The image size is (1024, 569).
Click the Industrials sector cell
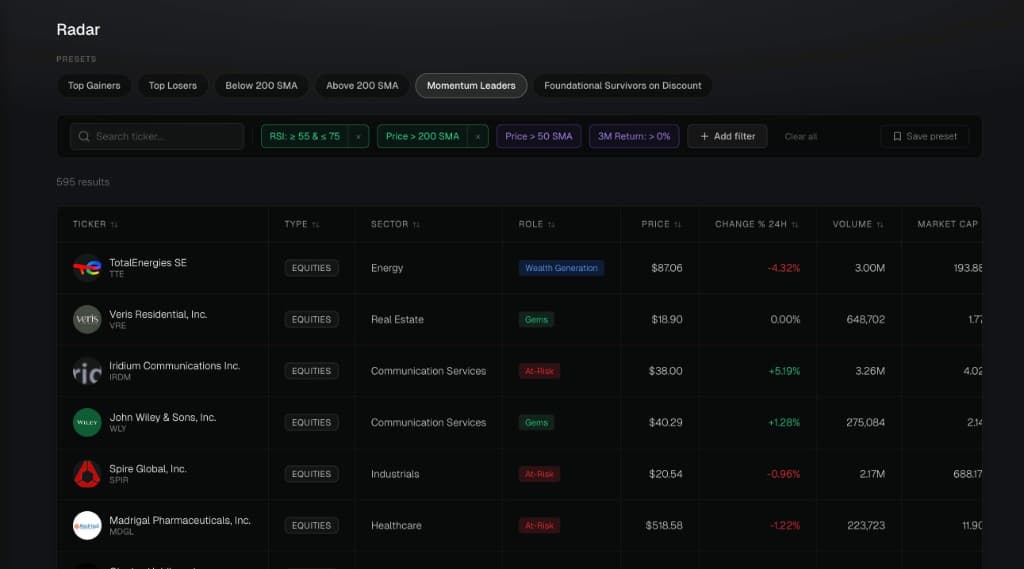[x=394, y=474]
